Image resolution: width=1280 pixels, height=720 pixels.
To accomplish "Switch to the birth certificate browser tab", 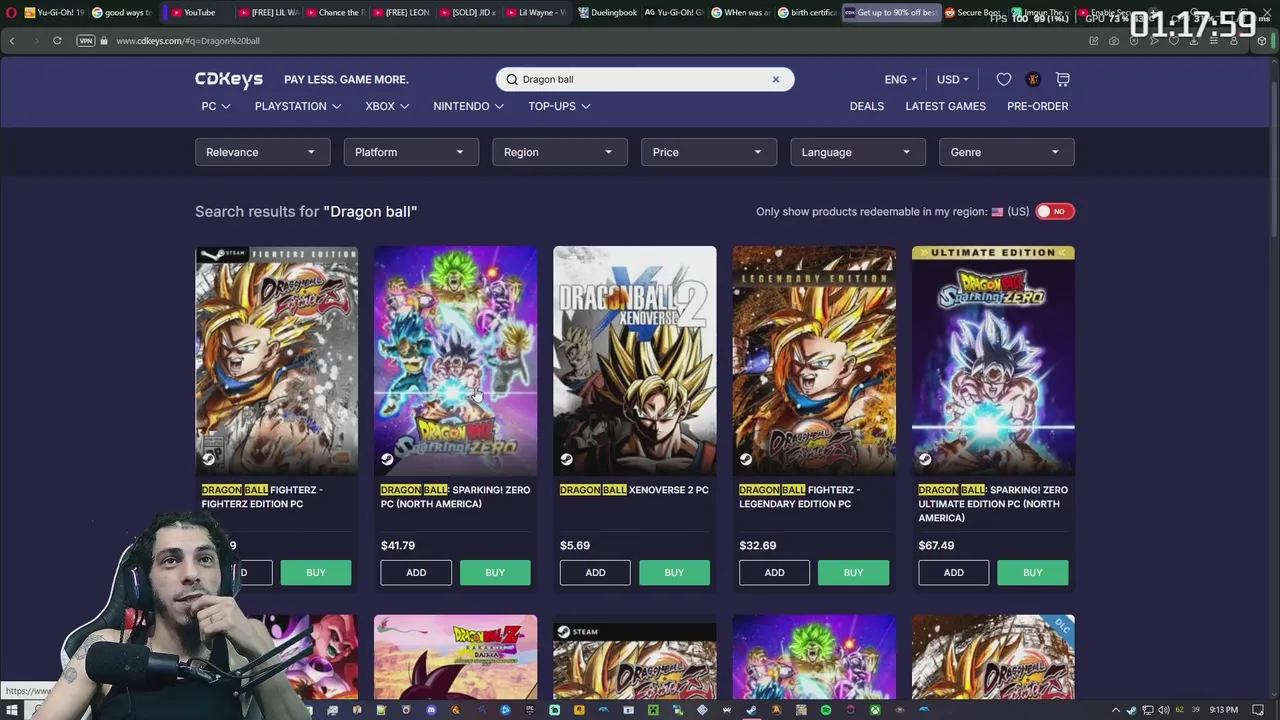I will tap(806, 12).
